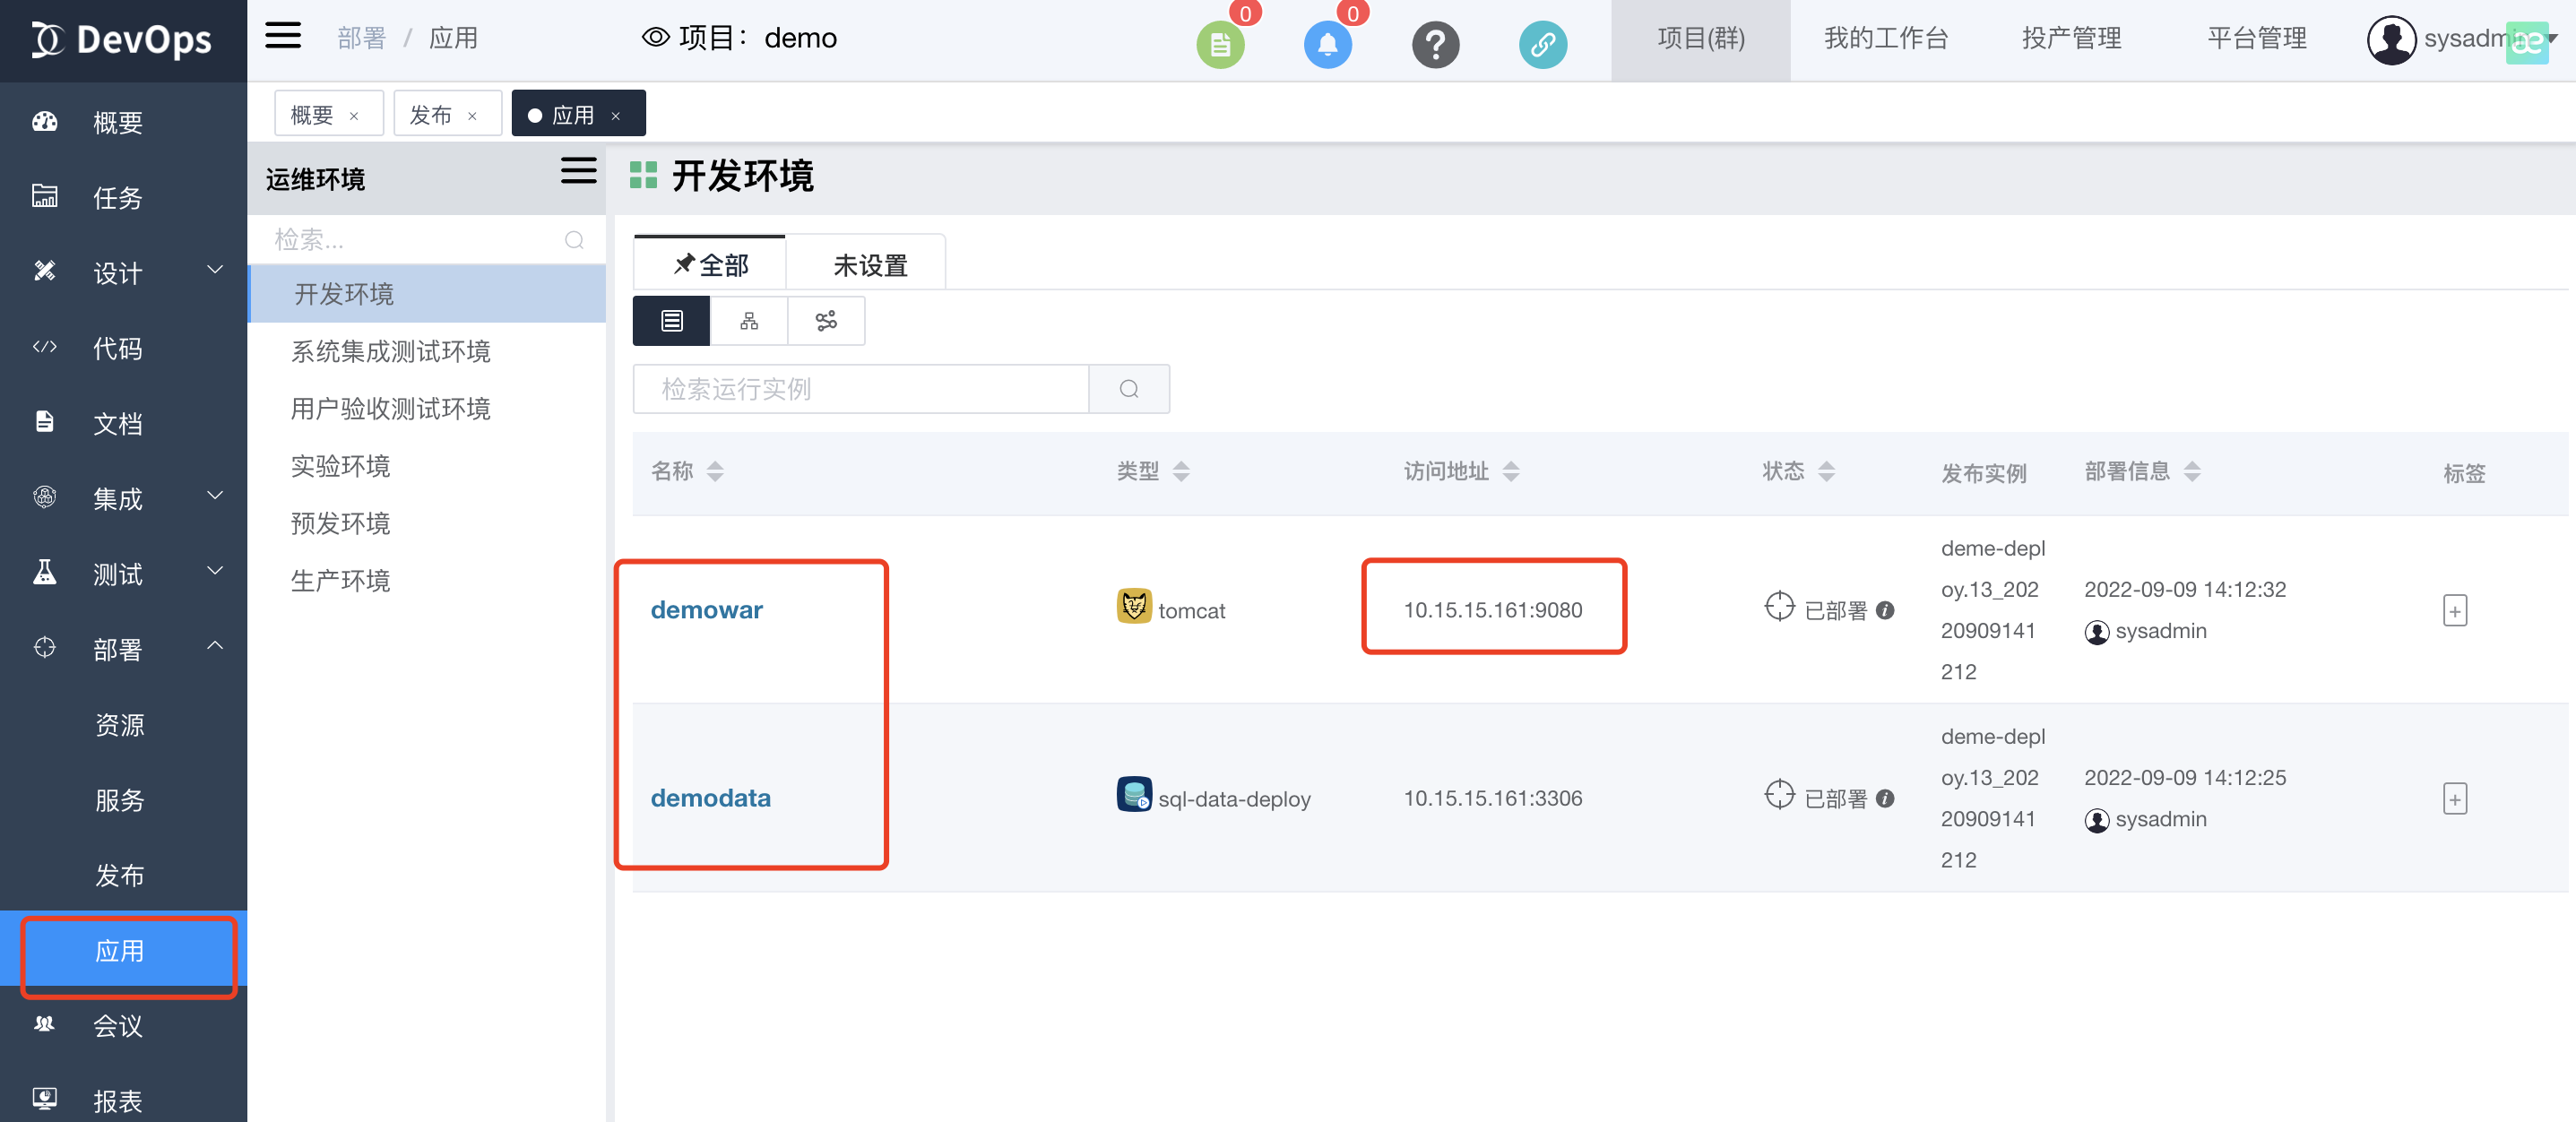Toggle the eye icon beside 项目 demo

pyautogui.click(x=655, y=38)
